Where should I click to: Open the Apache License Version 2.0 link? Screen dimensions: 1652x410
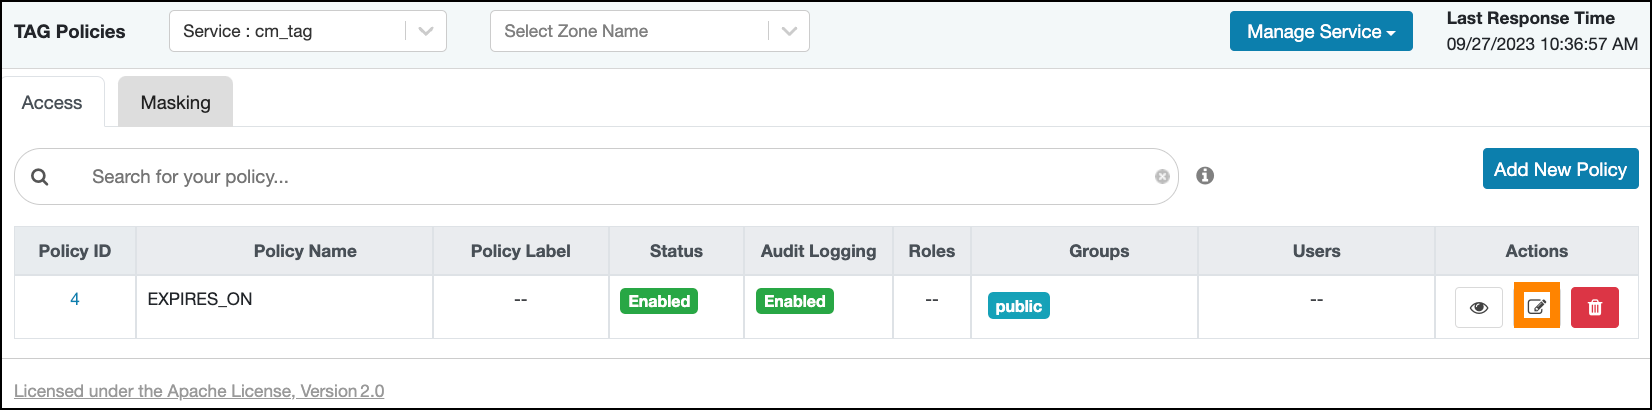coord(199,391)
